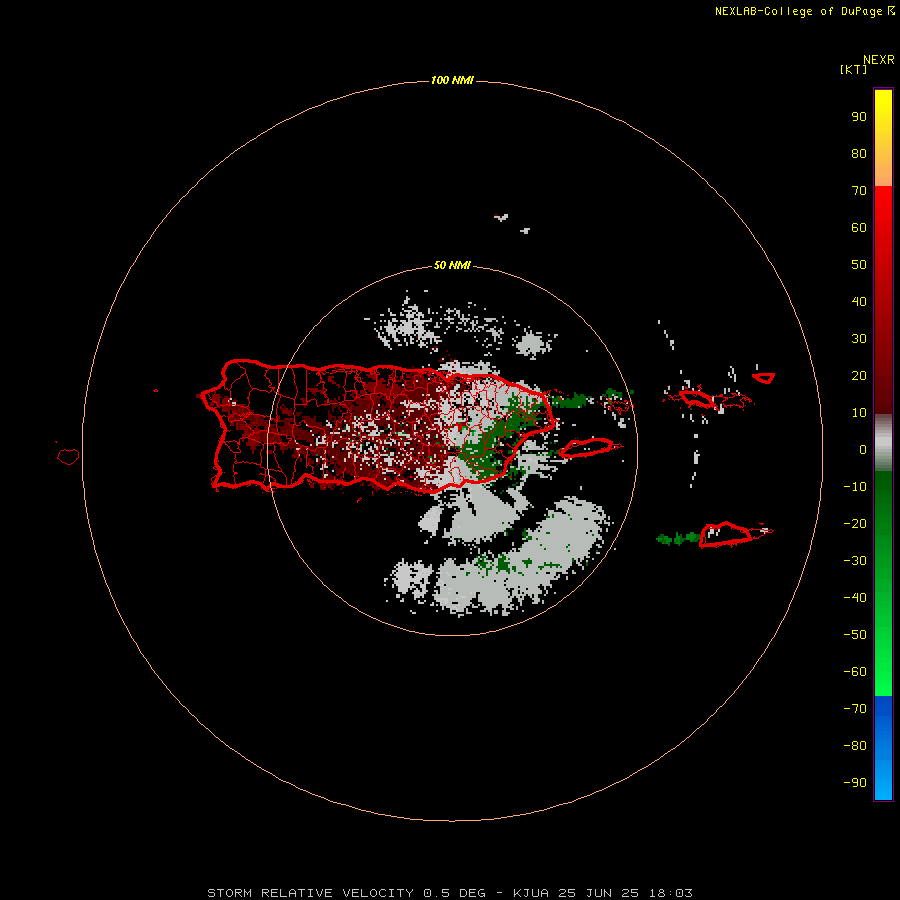Click the -80 value on velocity scale

(x=855, y=746)
